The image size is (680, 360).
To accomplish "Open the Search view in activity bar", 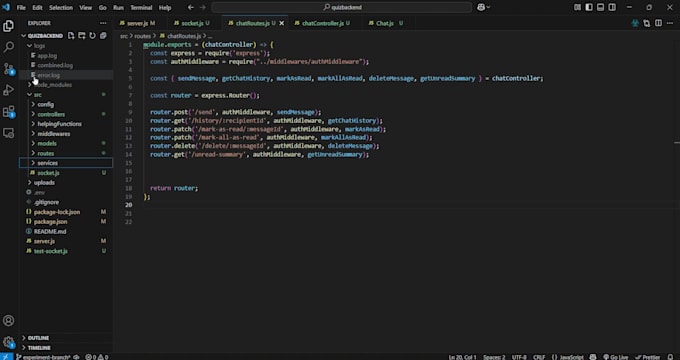I will (8, 47).
